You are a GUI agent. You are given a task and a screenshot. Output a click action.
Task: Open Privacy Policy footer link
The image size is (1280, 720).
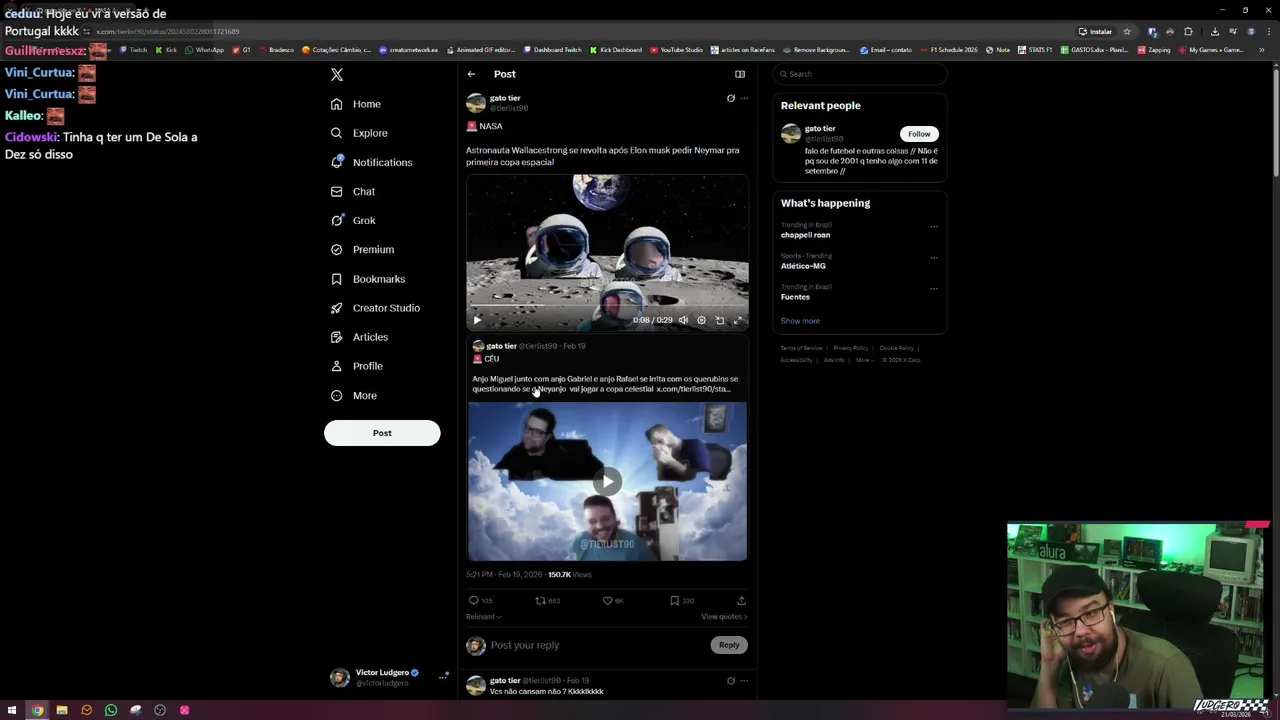(x=851, y=348)
